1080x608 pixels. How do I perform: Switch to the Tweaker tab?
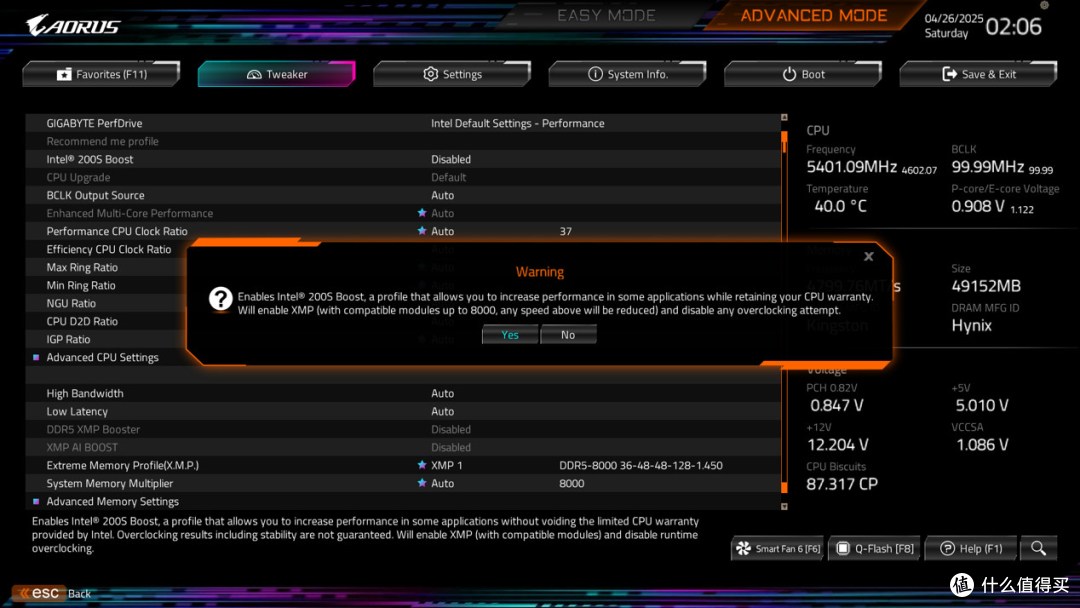(x=276, y=74)
